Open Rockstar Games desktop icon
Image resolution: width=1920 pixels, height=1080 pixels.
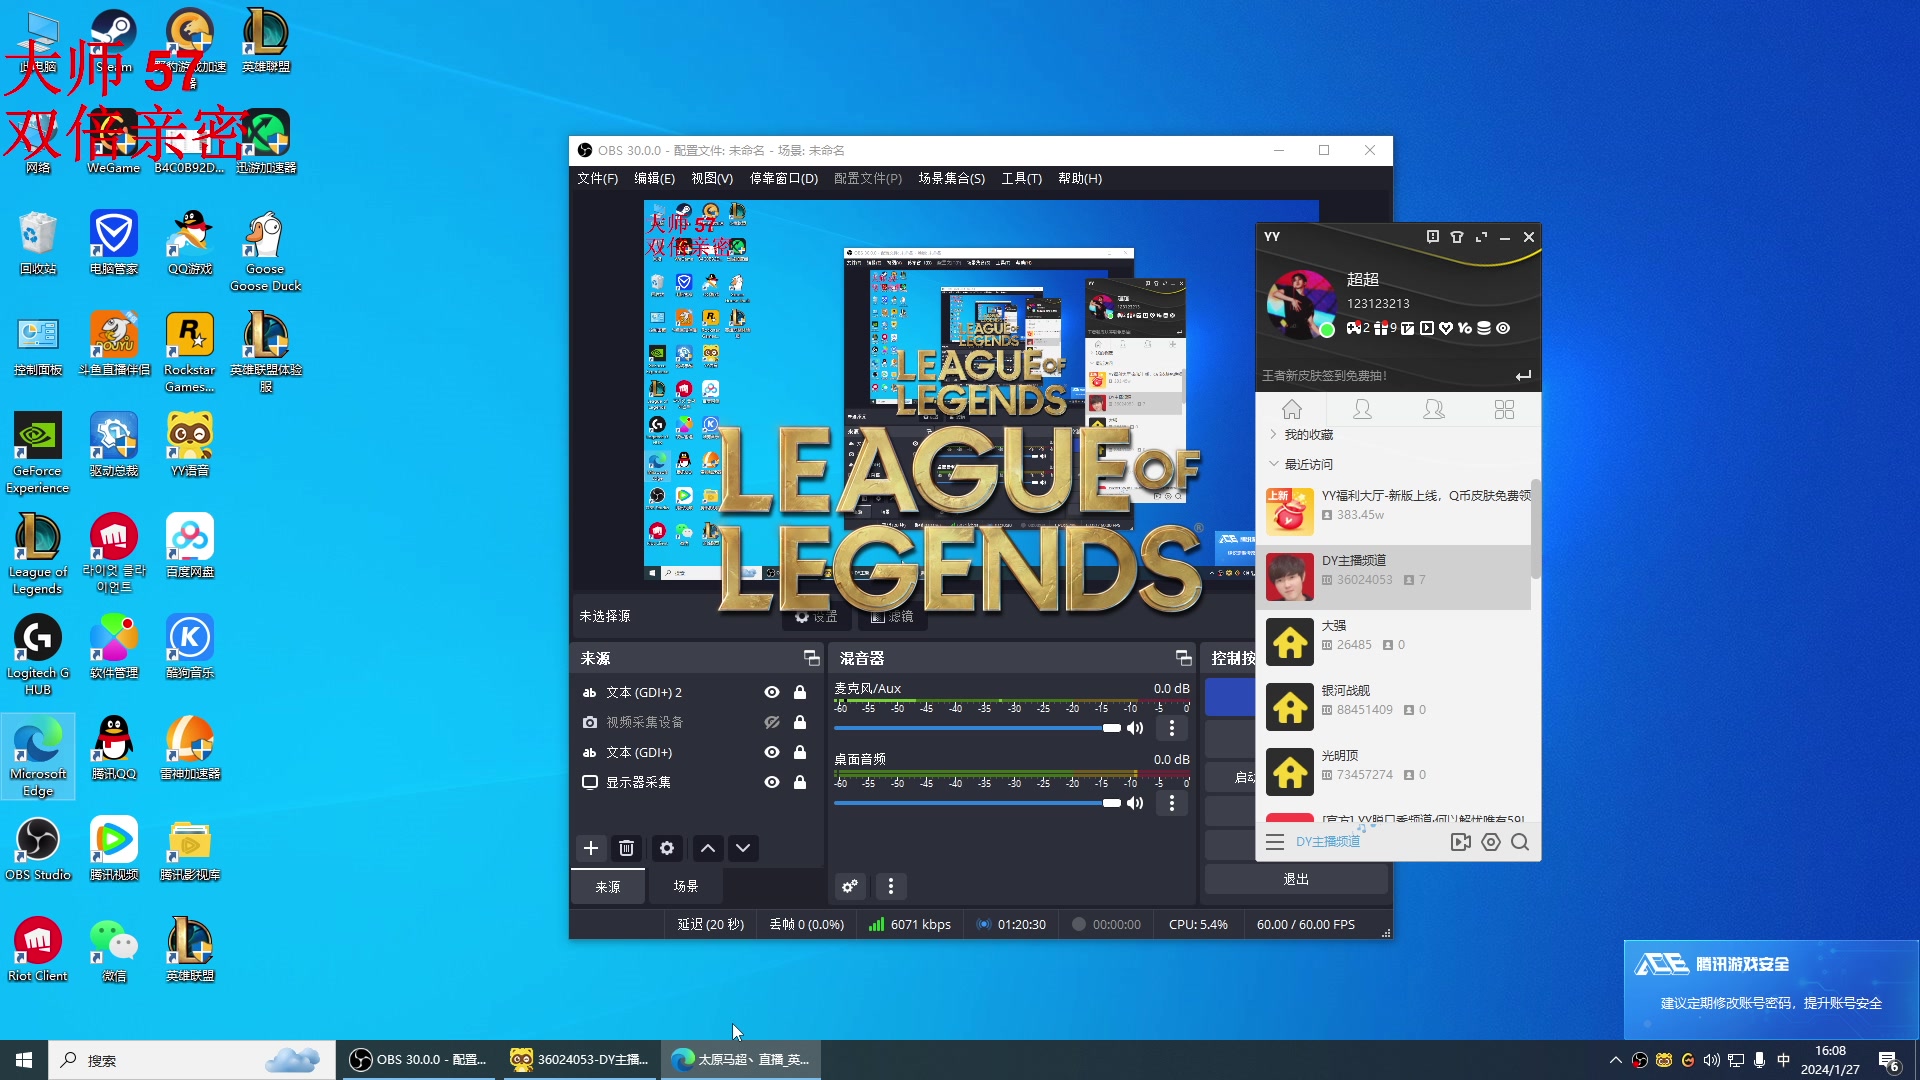[x=190, y=352]
